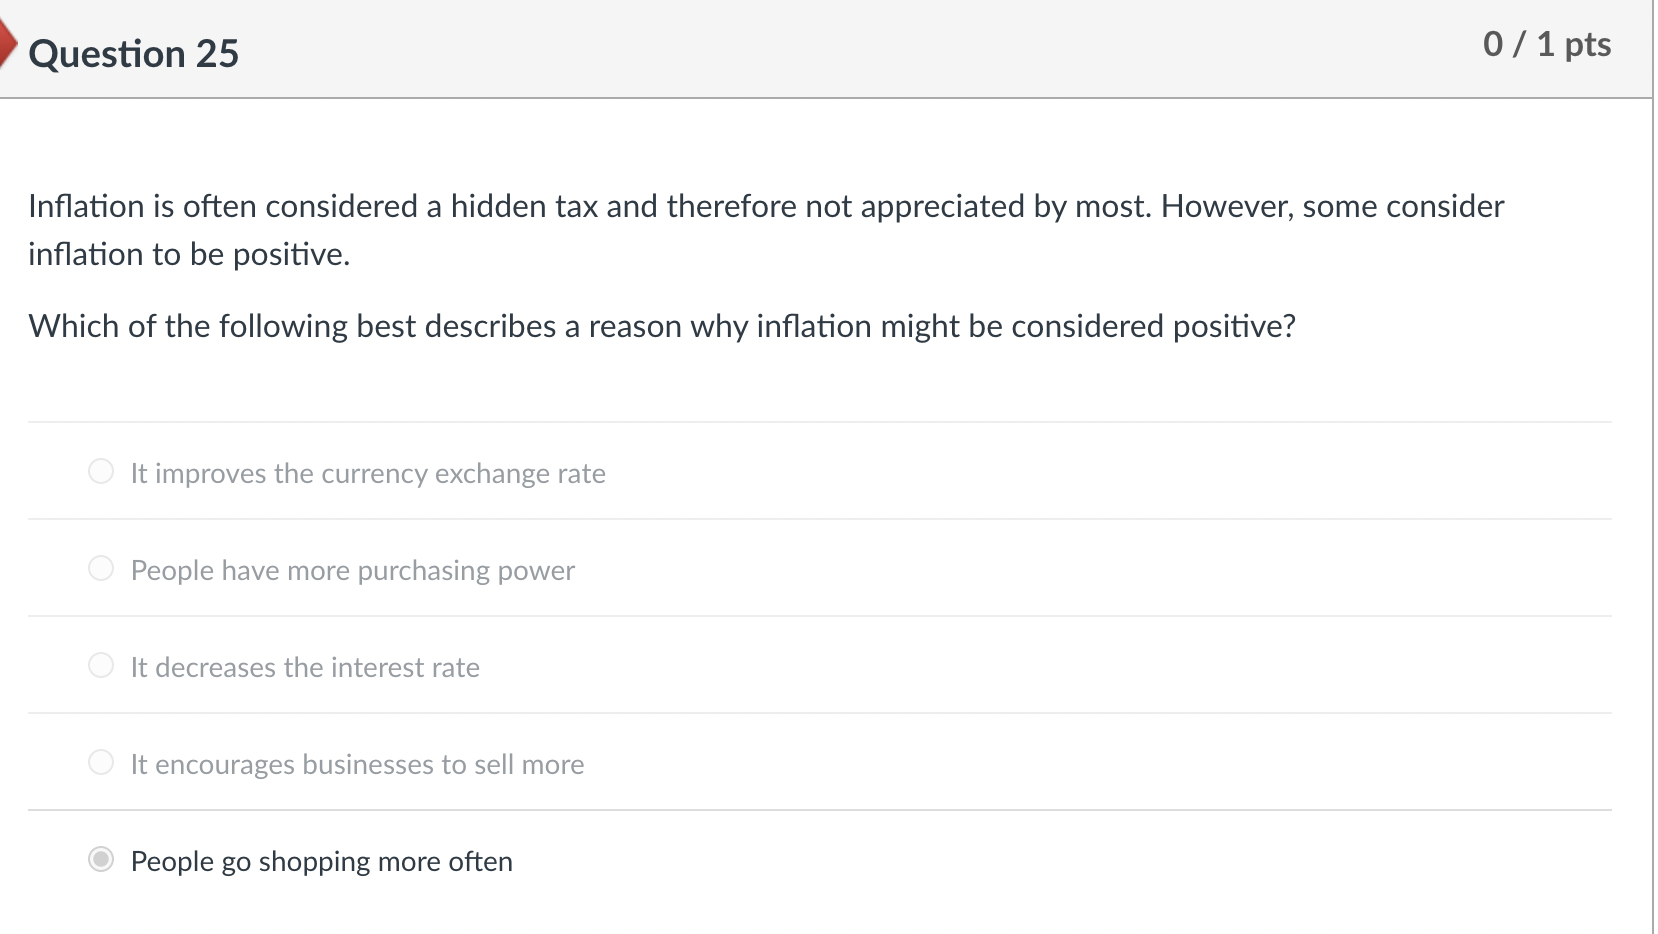Click the answer text 'It decreases the interest rate'
Viewport: 1658px width, 934px height.
coord(305,668)
